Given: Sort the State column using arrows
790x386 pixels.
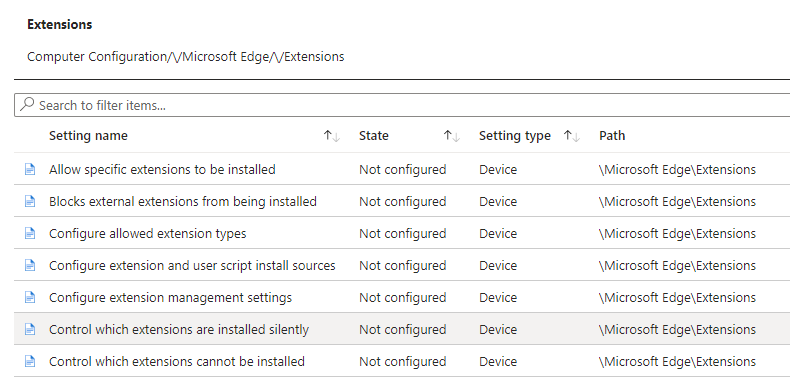Looking at the screenshot, I should 451,136.
